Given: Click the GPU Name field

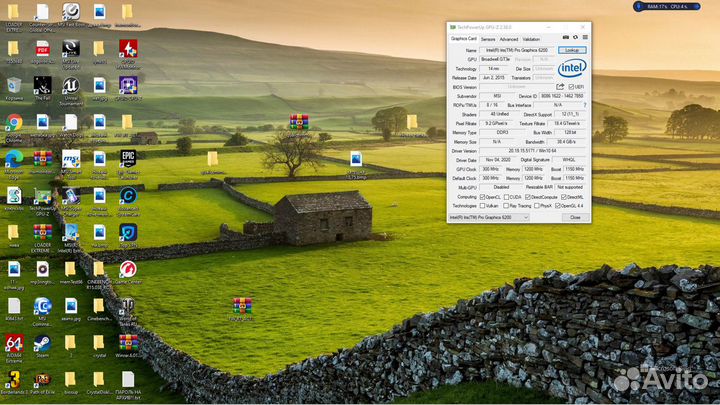Looking at the screenshot, I should click(517, 50).
